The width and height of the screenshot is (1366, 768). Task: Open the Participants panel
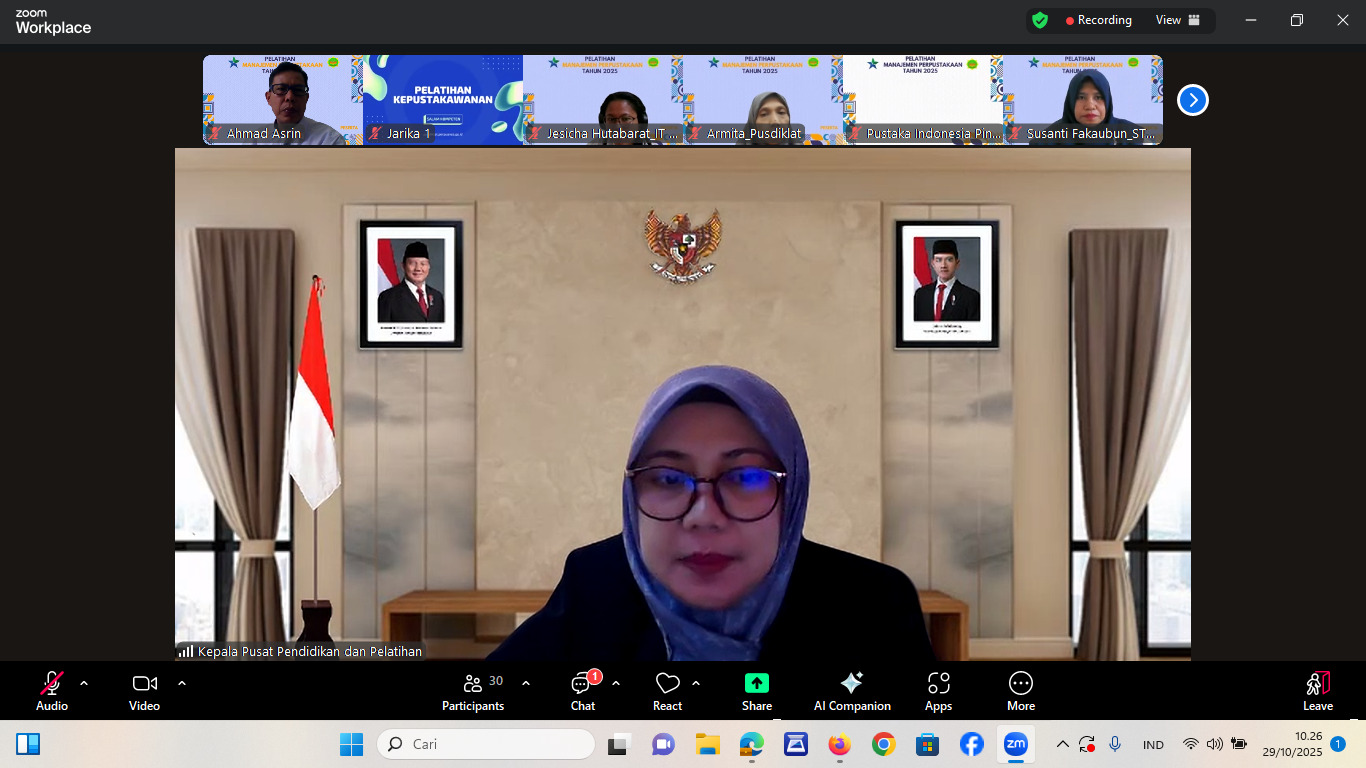[473, 691]
